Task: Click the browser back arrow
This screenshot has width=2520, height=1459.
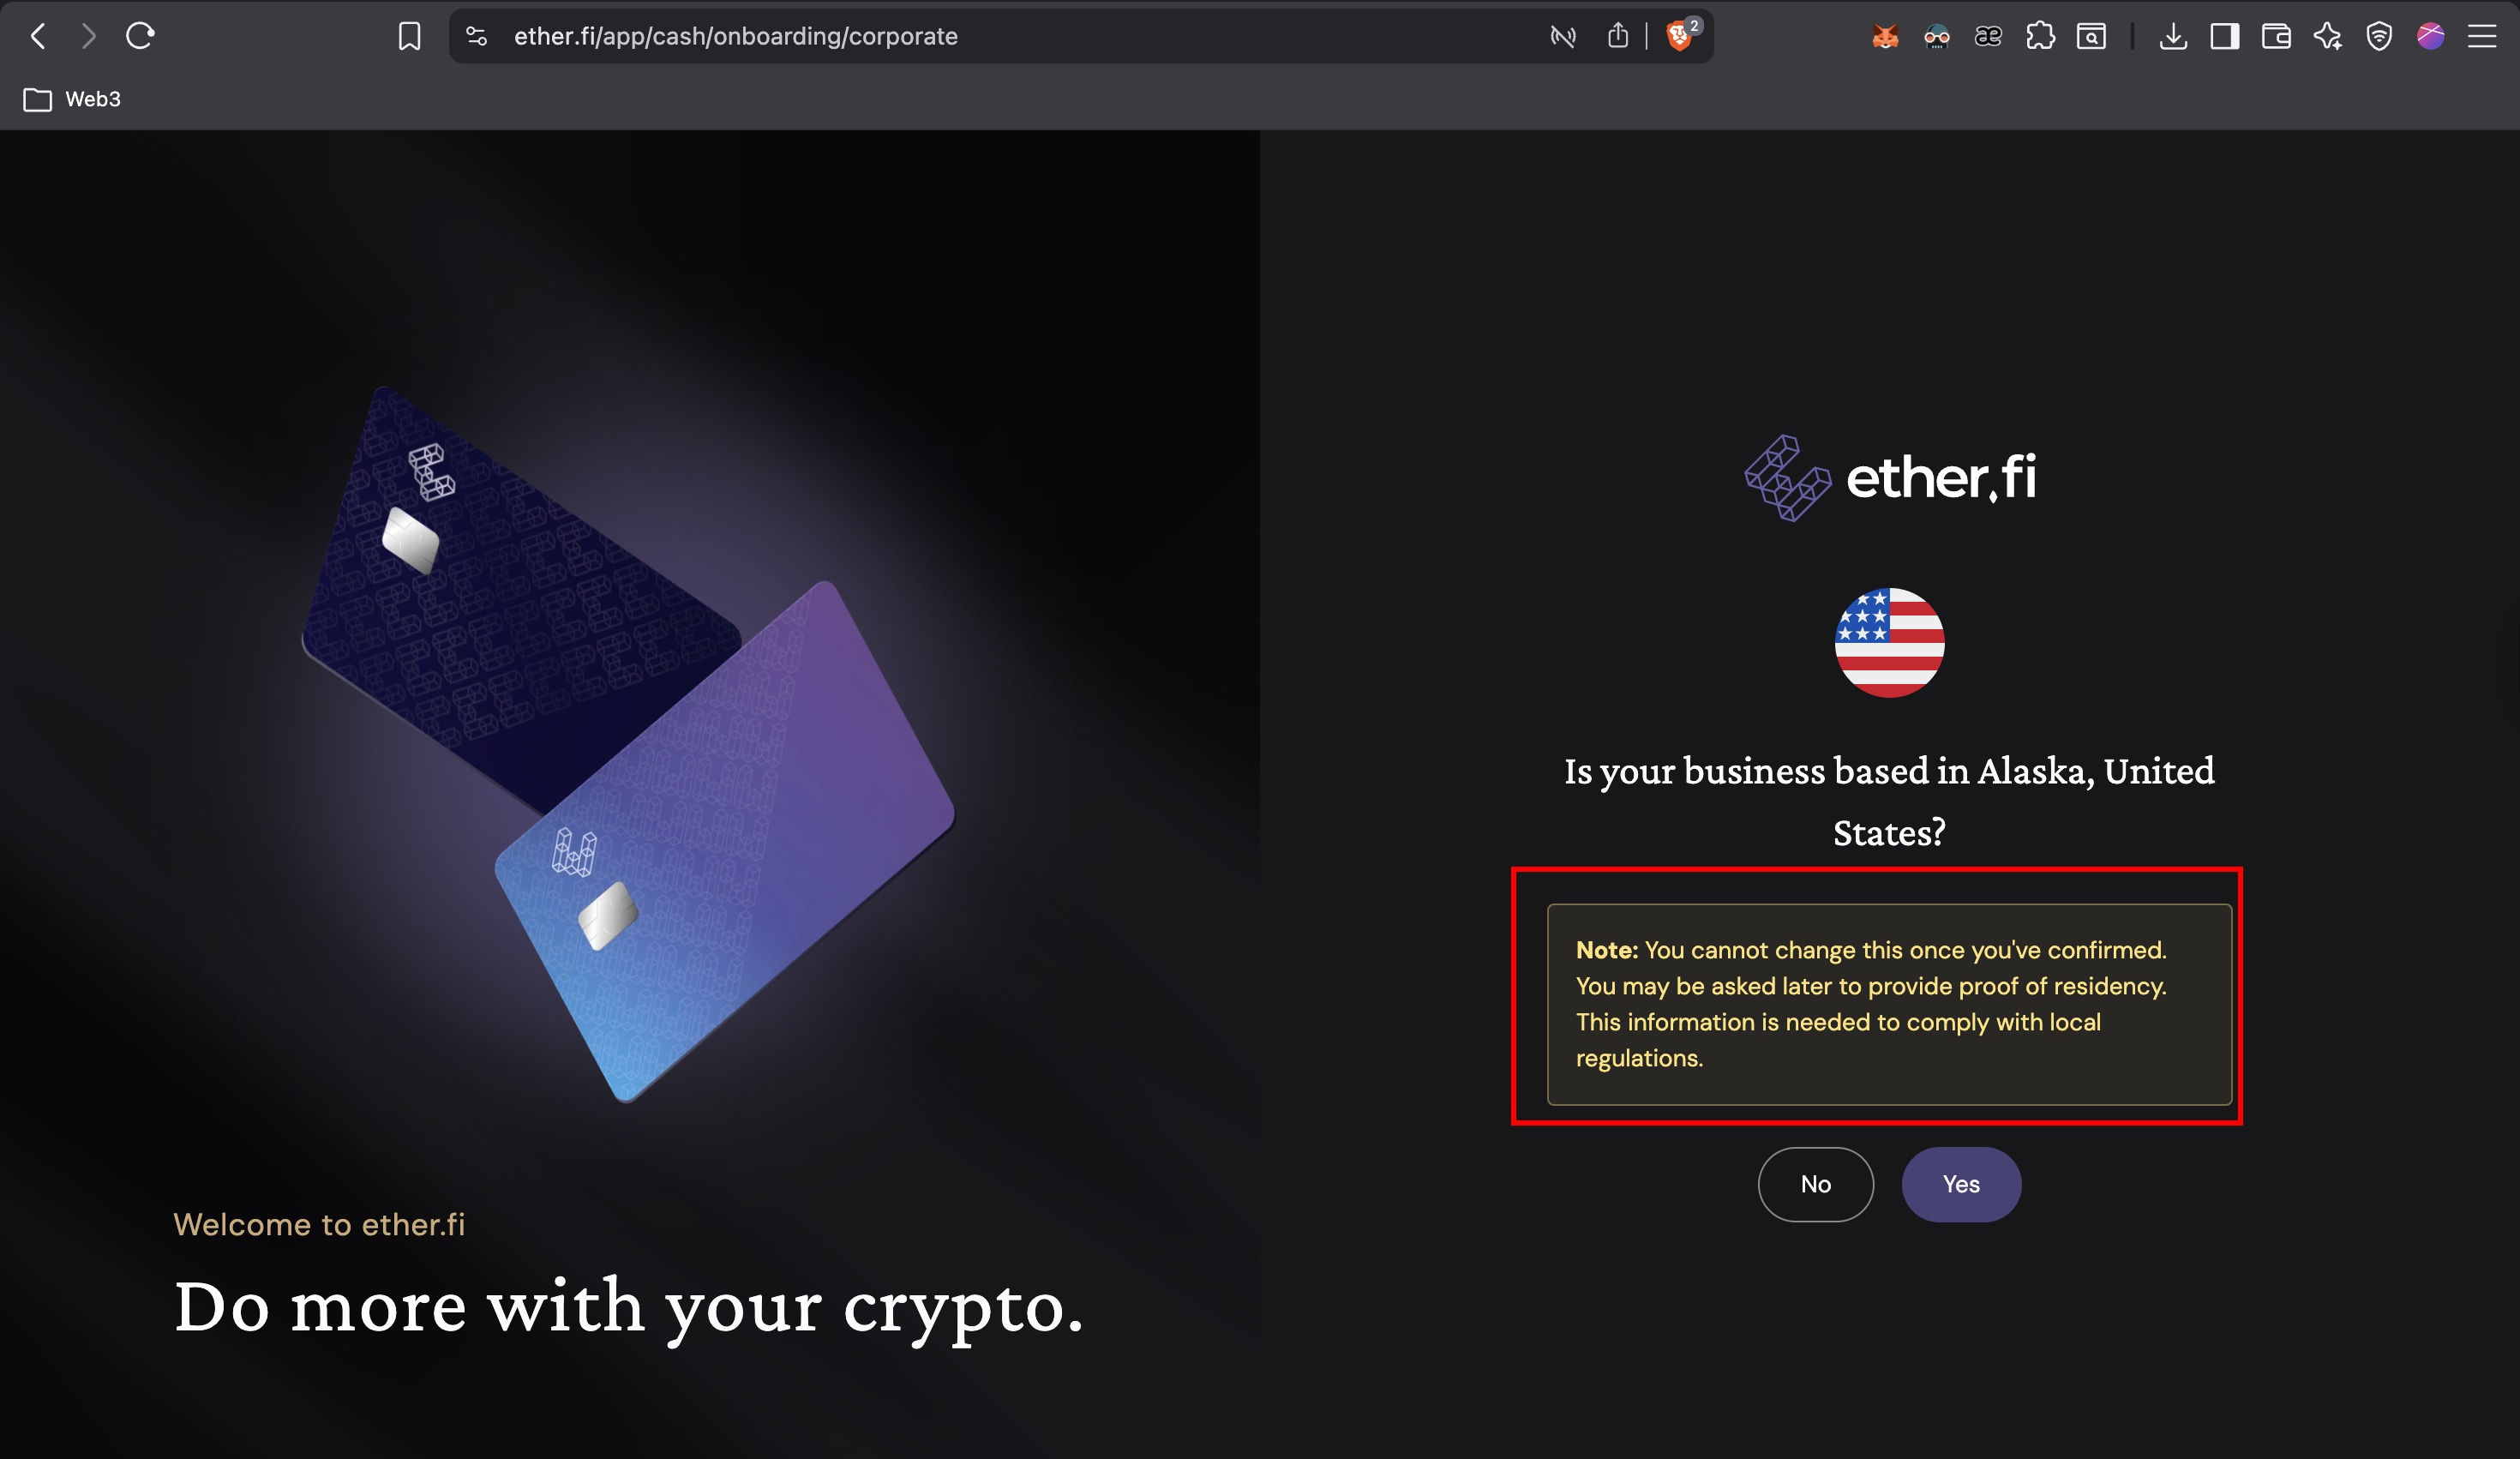Action: click(x=38, y=37)
